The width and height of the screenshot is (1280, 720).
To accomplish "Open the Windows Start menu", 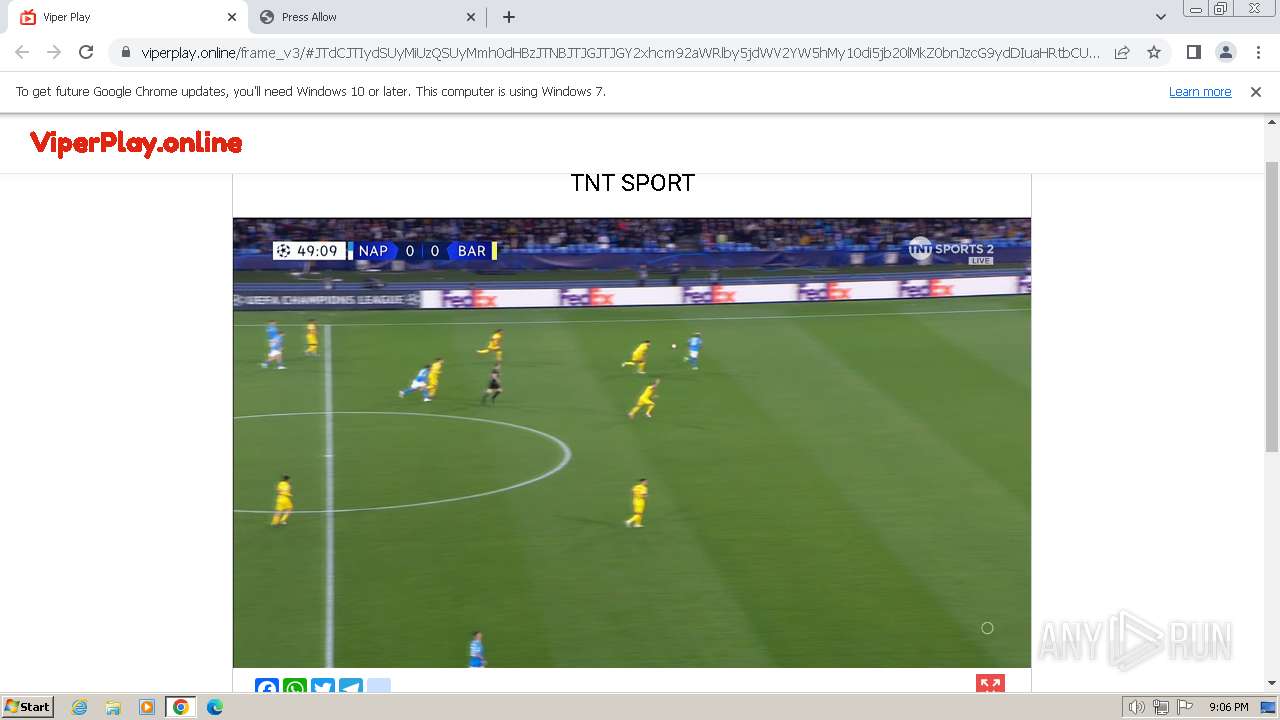I will (x=28, y=707).
